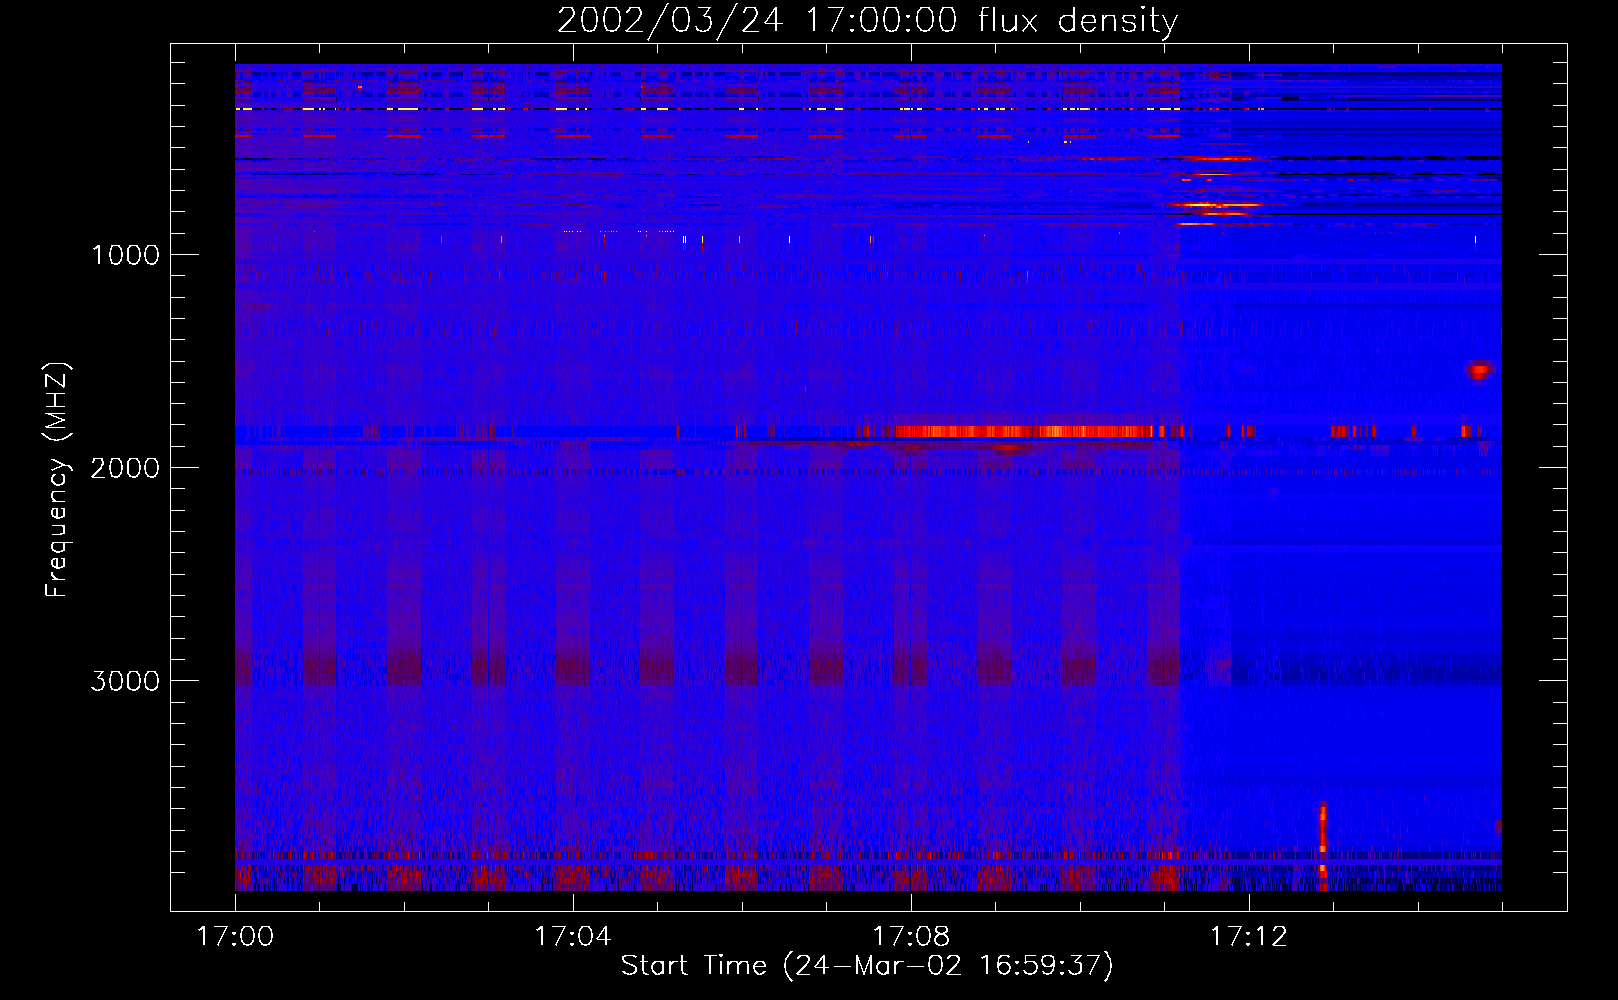Image resolution: width=1618 pixels, height=1000 pixels.
Task: Click the small red blob near 1500 MHz
Action: click(1479, 371)
